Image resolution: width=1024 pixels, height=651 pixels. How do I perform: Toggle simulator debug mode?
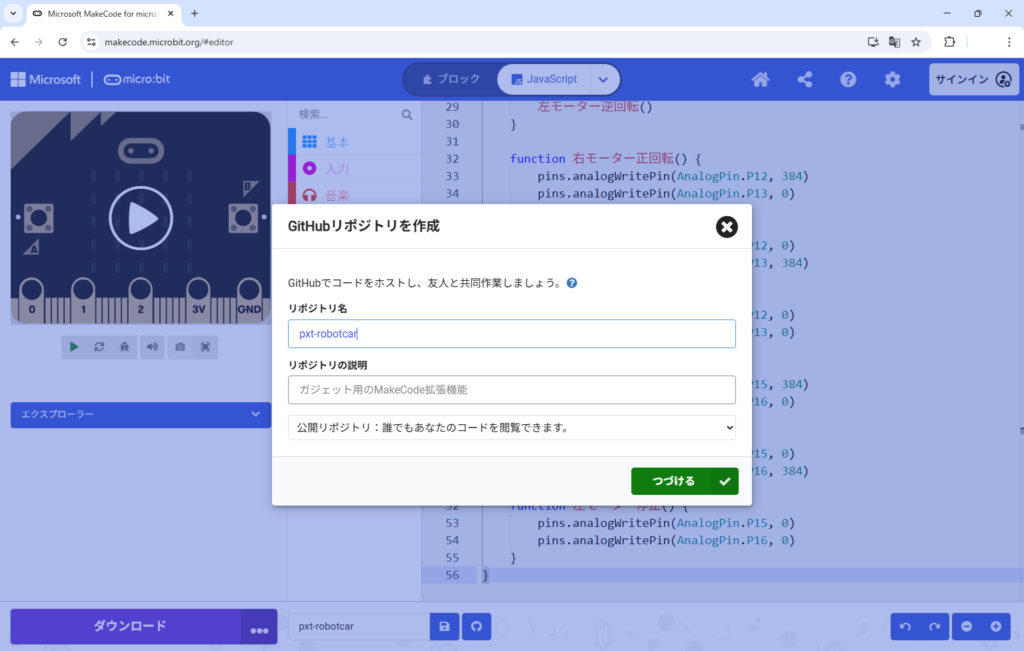coord(125,347)
